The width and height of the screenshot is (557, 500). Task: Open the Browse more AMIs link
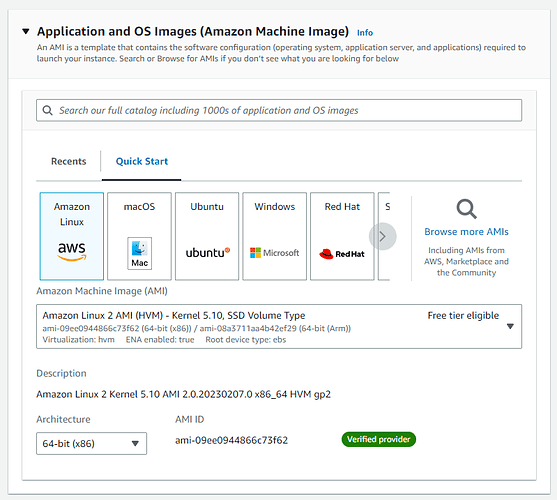coord(466,232)
